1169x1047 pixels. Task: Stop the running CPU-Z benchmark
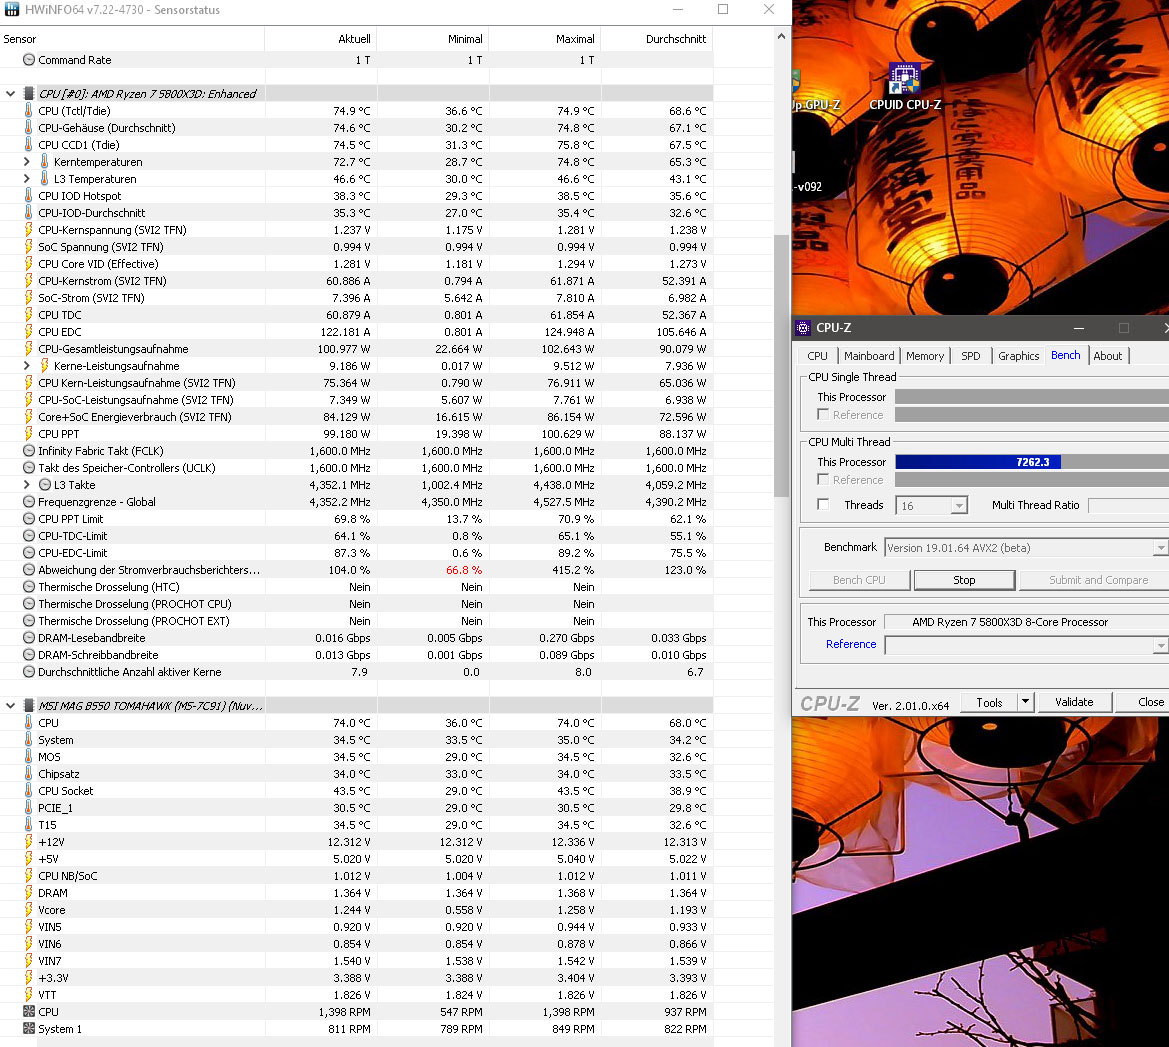tap(964, 580)
